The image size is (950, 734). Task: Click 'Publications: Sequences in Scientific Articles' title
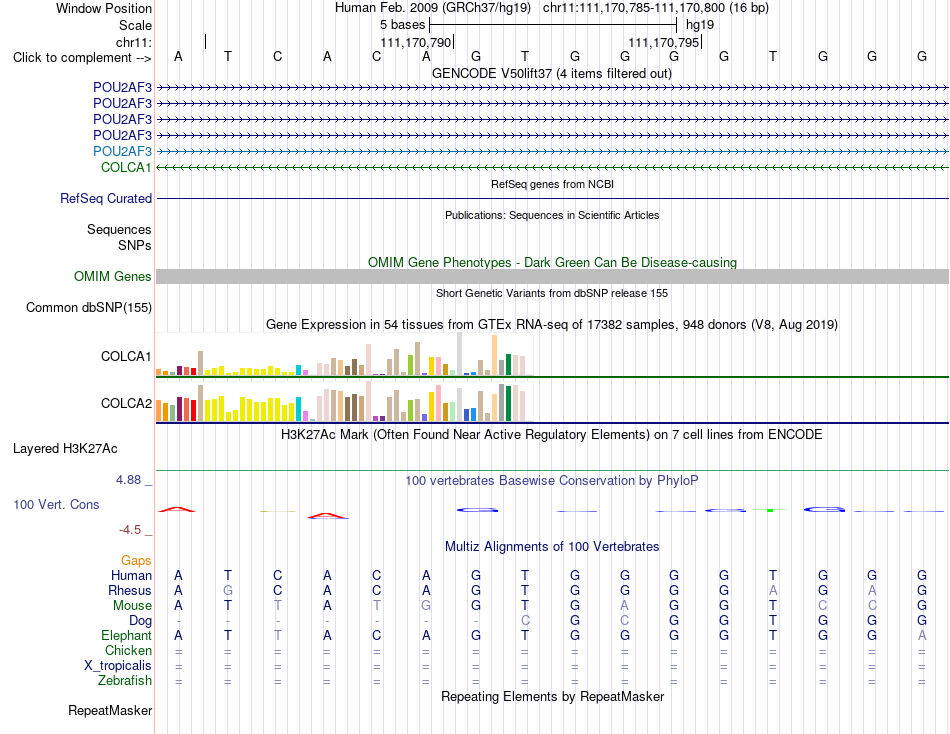pyautogui.click(x=552, y=215)
